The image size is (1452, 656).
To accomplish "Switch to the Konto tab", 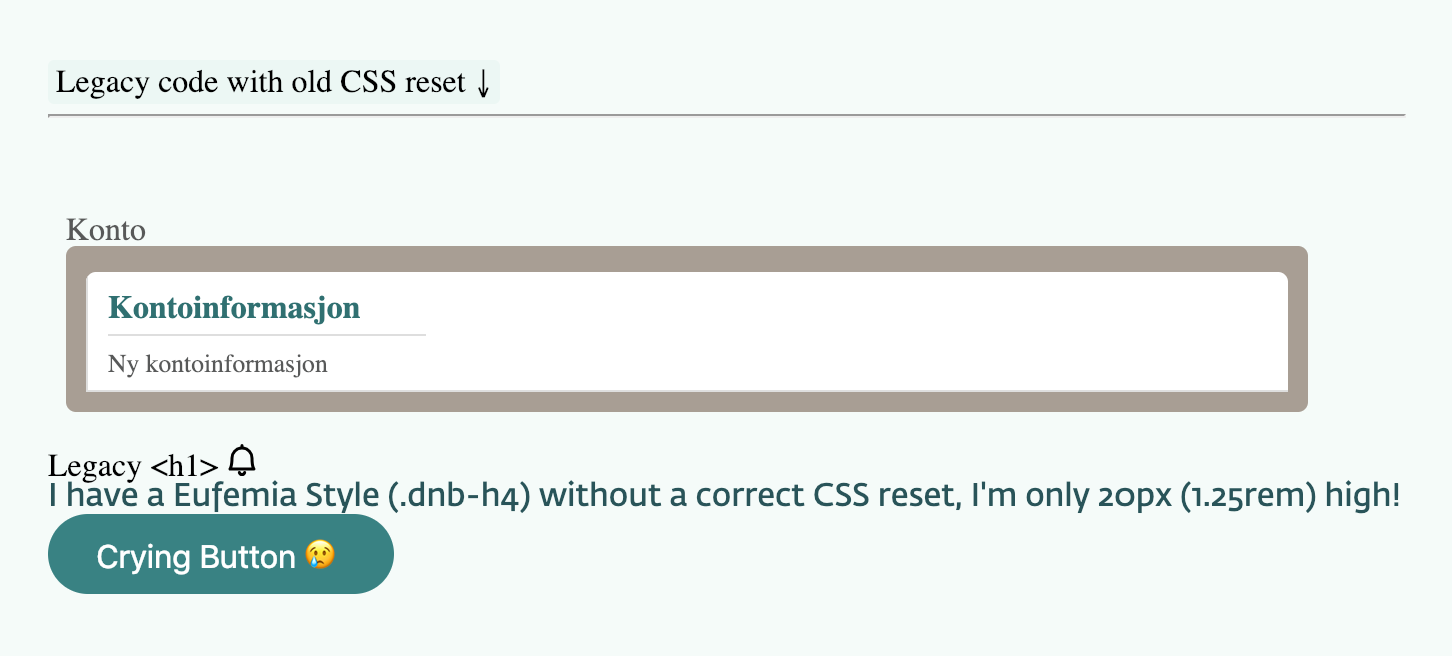I will point(105,230).
